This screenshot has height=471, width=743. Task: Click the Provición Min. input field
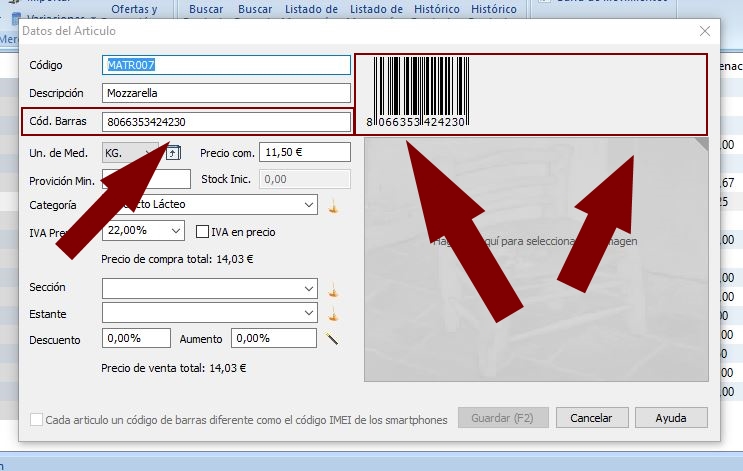(x=146, y=179)
